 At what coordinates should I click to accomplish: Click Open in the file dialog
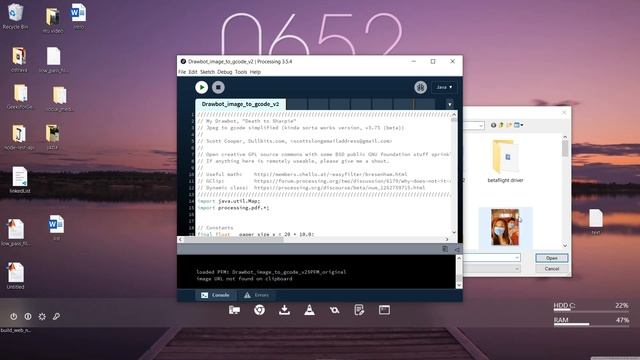click(x=551, y=258)
